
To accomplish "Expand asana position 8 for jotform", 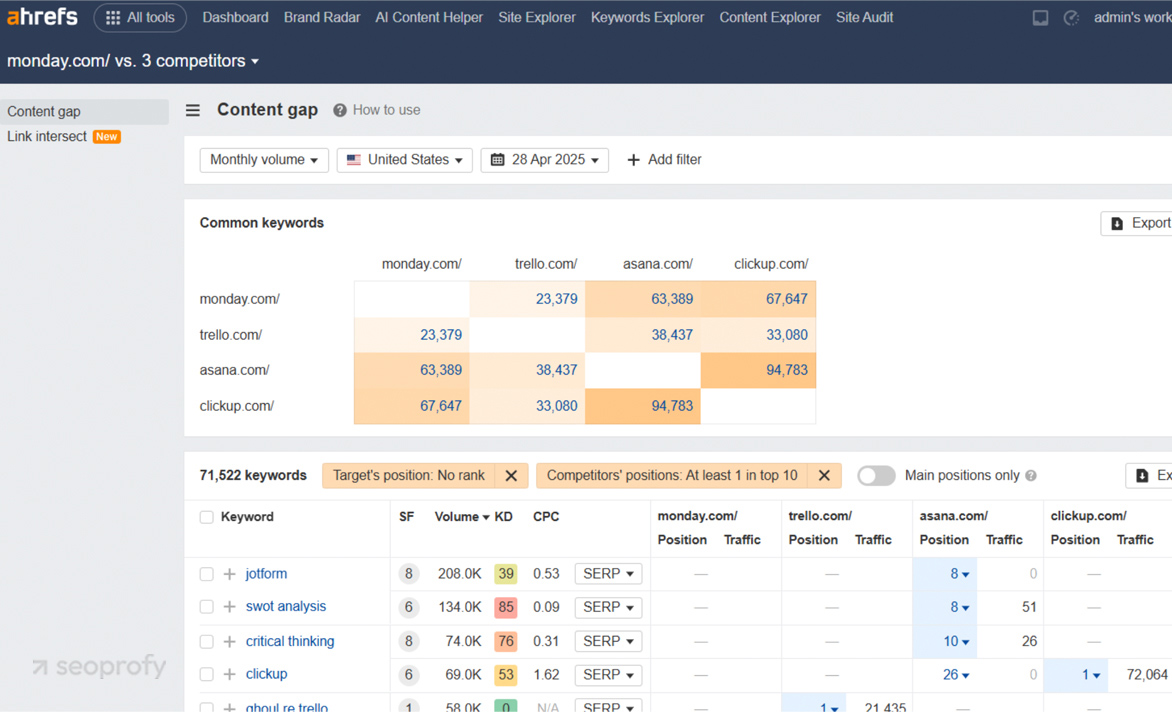I will (959, 574).
